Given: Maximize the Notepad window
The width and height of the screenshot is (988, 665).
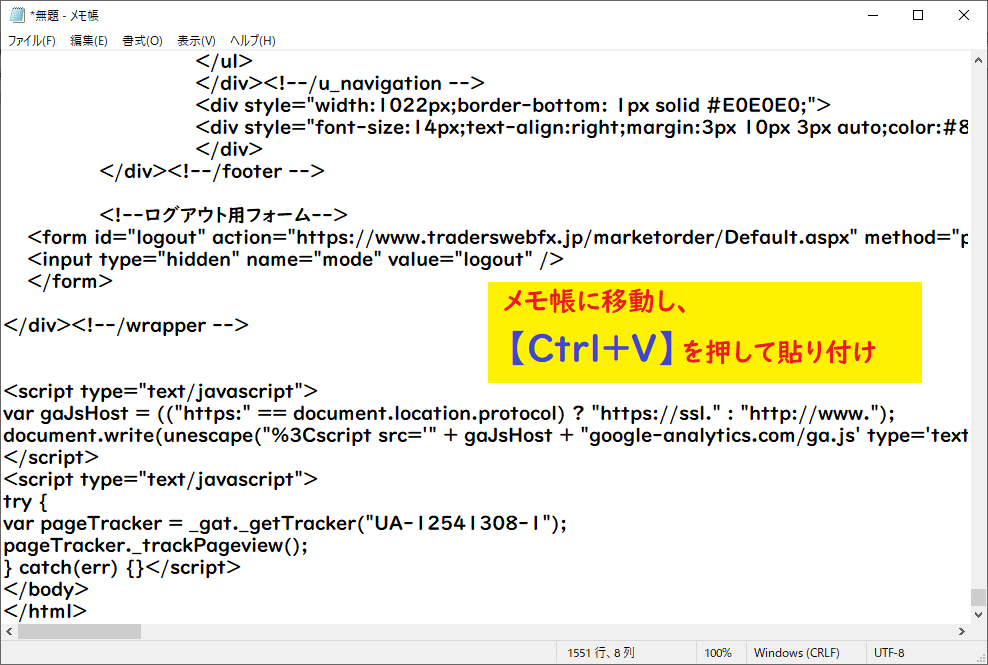Looking at the screenshot, I should [x=918, y=15].
